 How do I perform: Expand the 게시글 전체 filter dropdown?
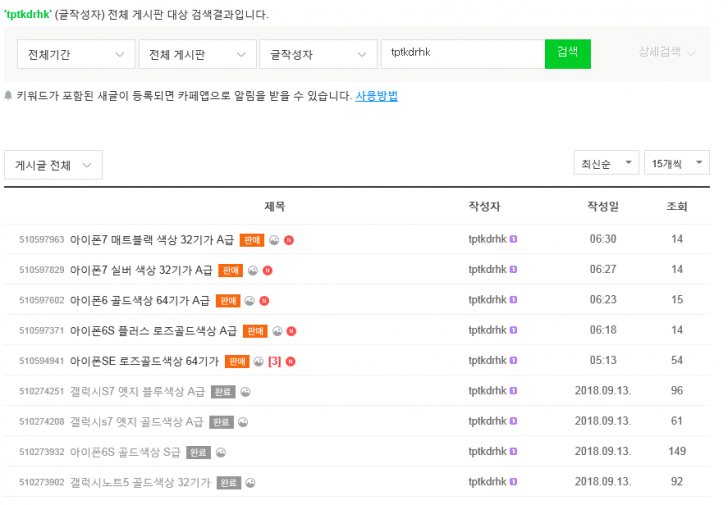[x=53, y=165]
